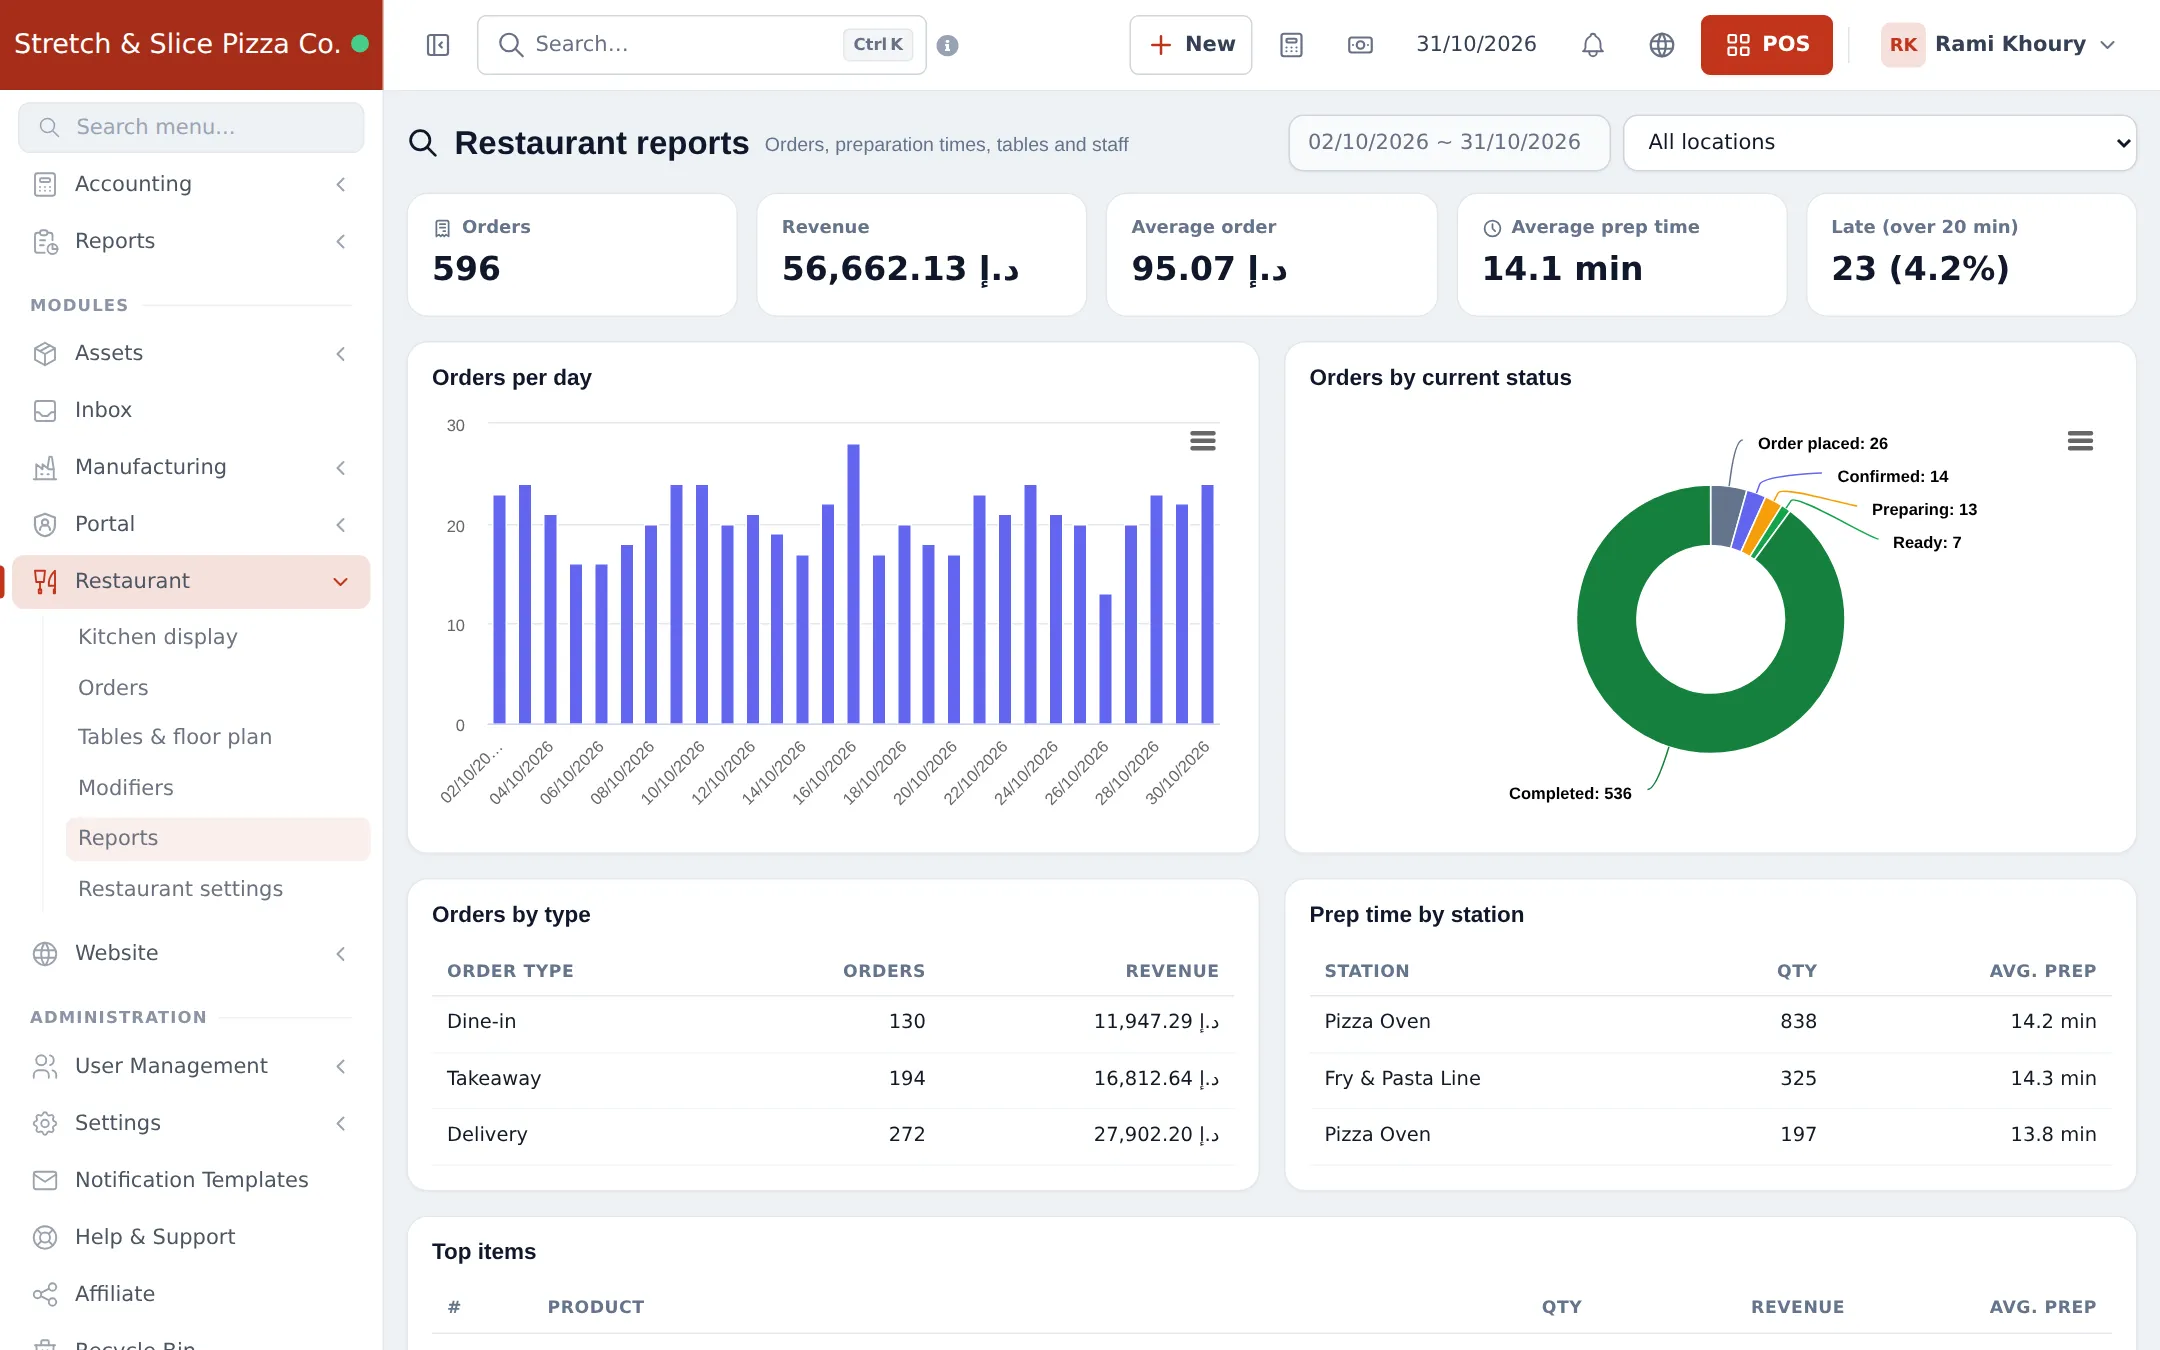Open the date range 02/10/2026 ~ 31/10/2026 picker
Screen dimensions: 2160x1350
[1449, 142]
